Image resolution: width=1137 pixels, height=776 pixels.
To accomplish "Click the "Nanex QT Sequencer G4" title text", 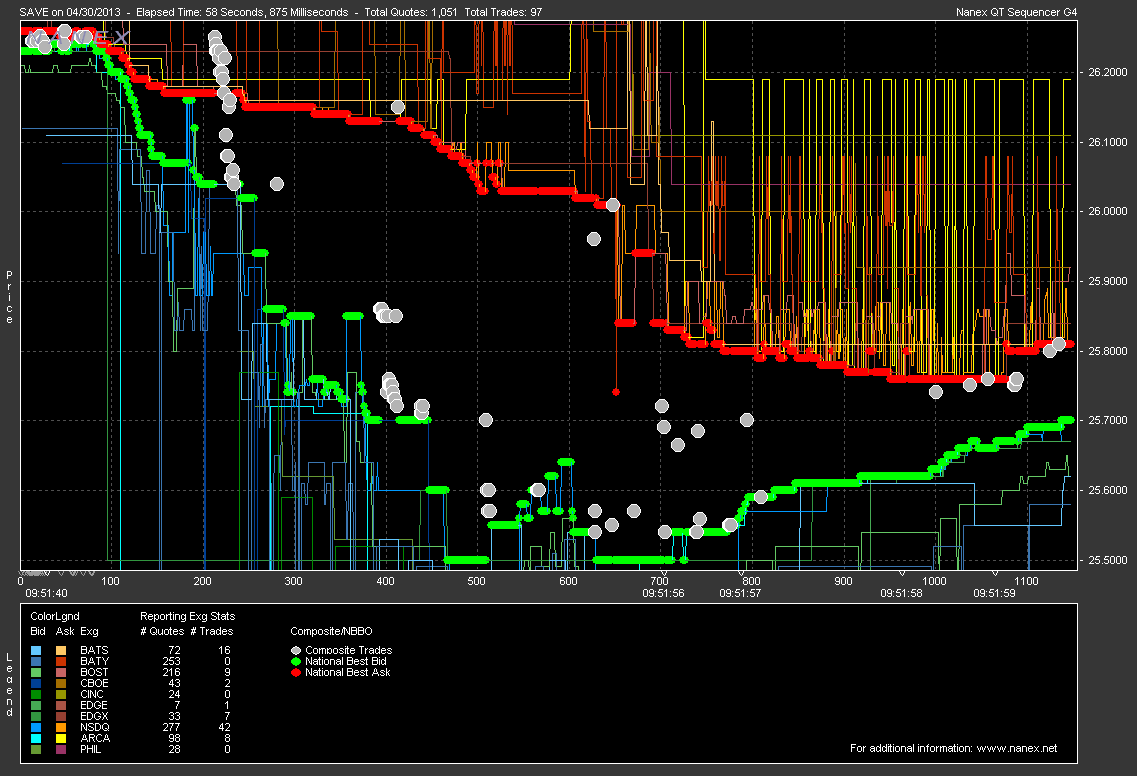I will coord(1017,12).
